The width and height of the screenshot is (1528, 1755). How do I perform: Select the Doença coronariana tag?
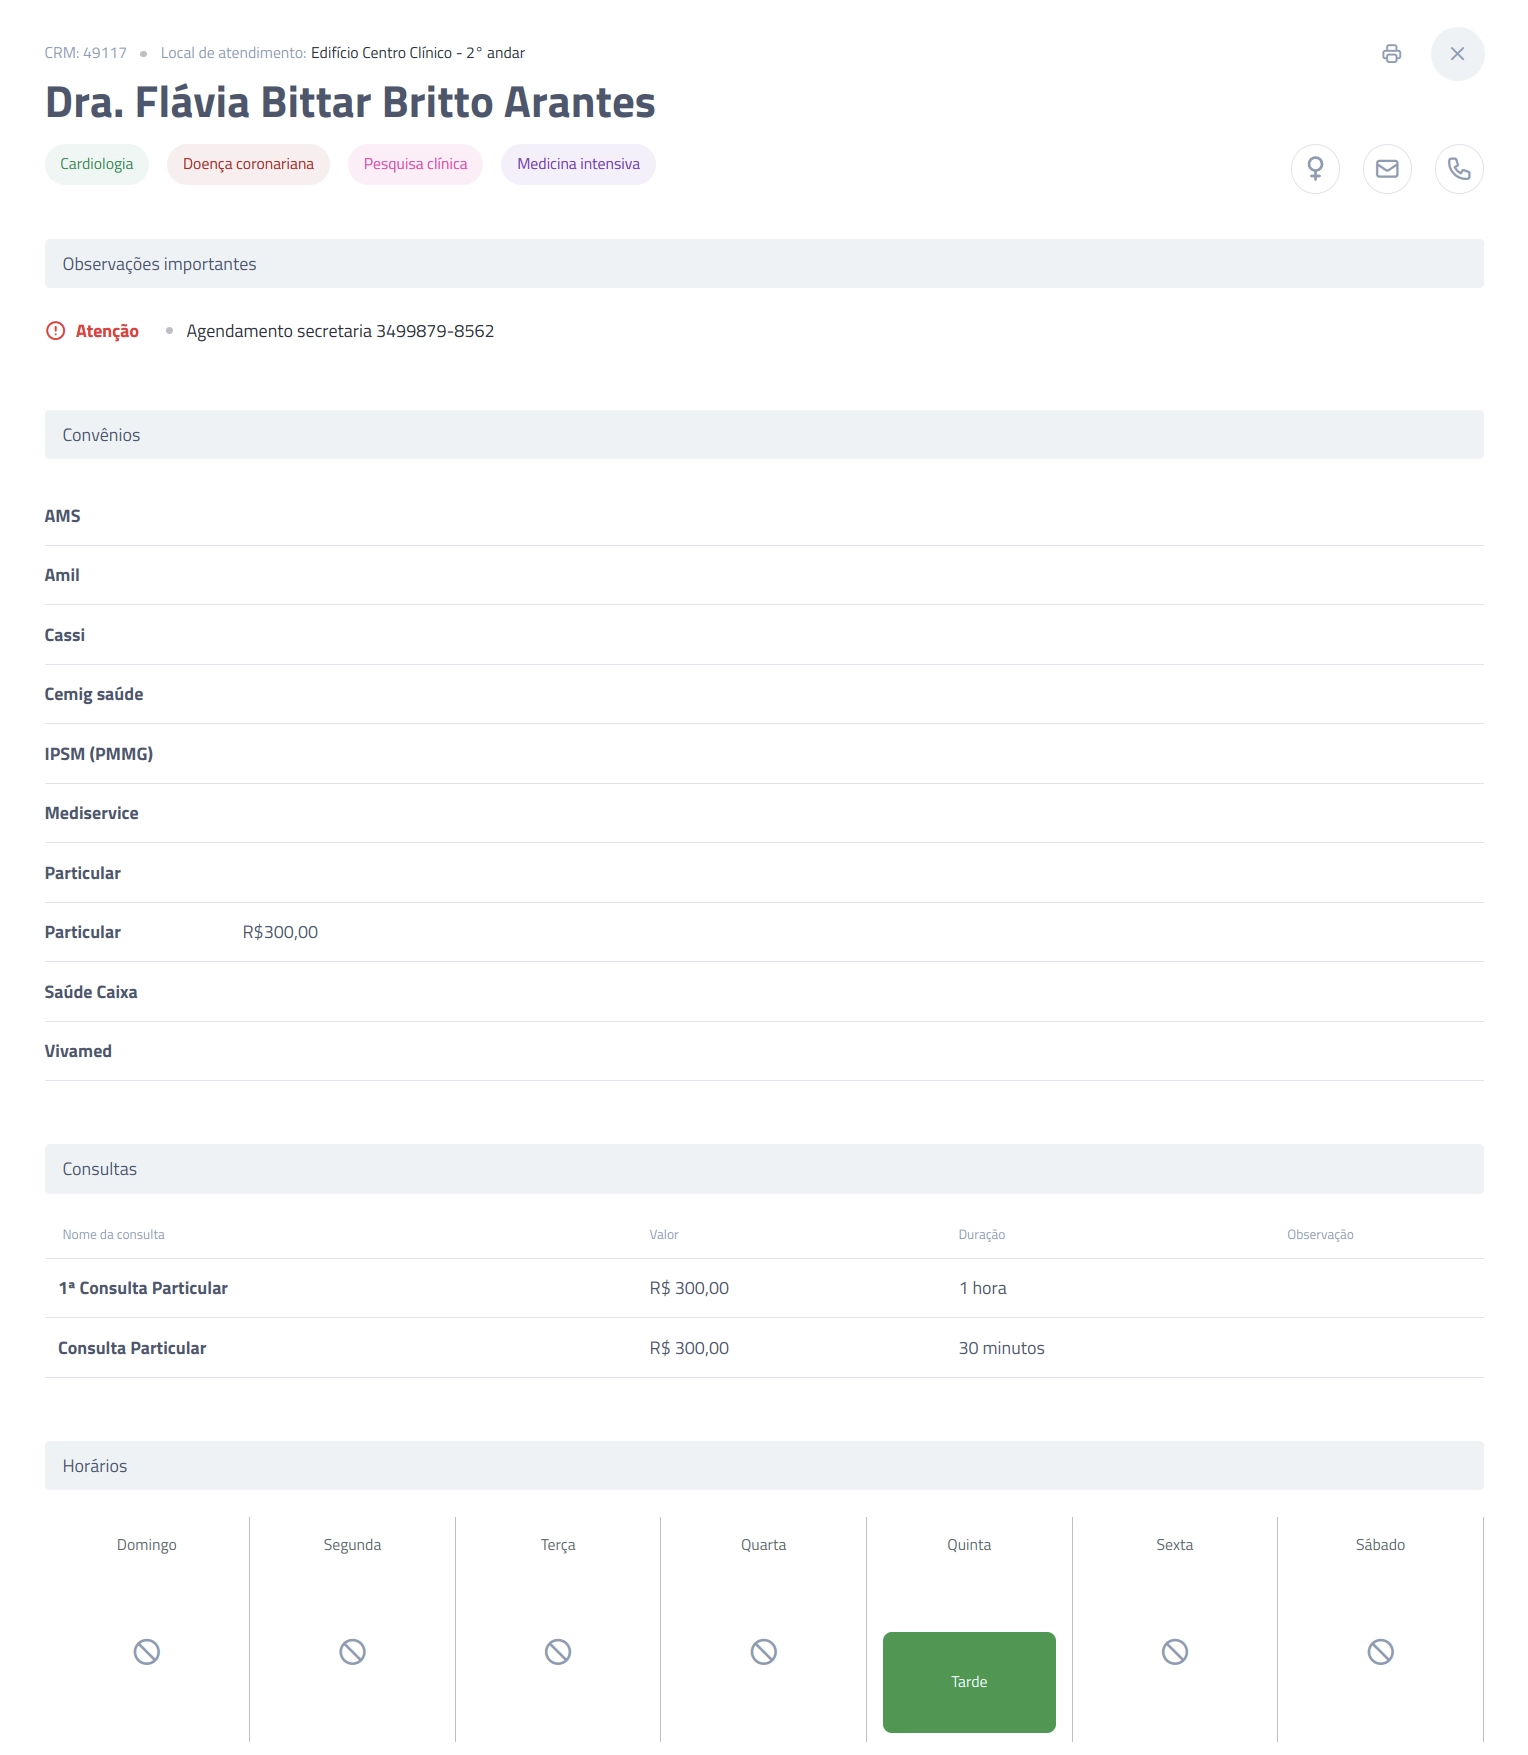pos(248,164)
